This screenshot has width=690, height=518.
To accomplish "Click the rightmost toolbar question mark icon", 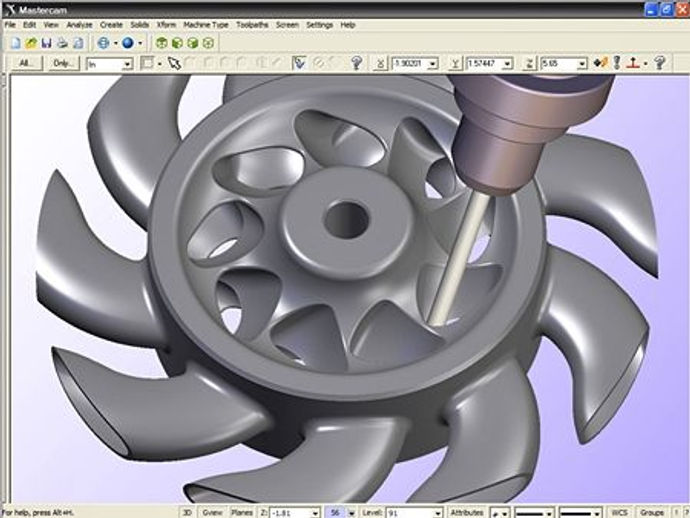I will point(659,63).
